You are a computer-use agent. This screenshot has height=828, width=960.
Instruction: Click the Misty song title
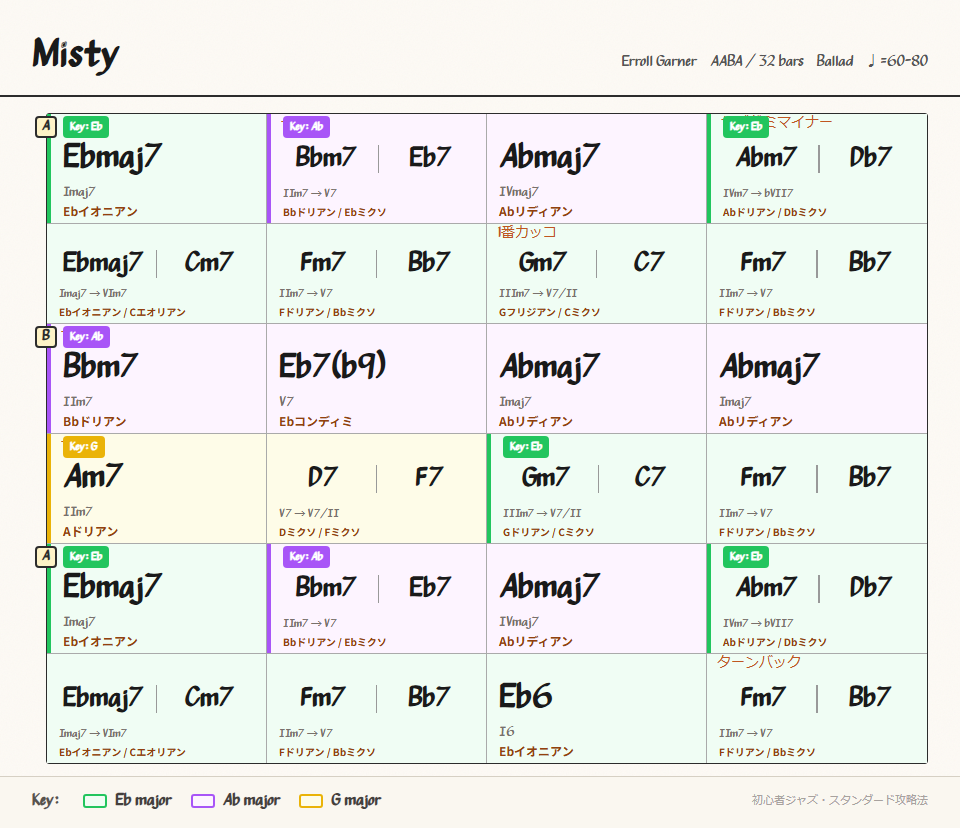[x=76, y=54]
